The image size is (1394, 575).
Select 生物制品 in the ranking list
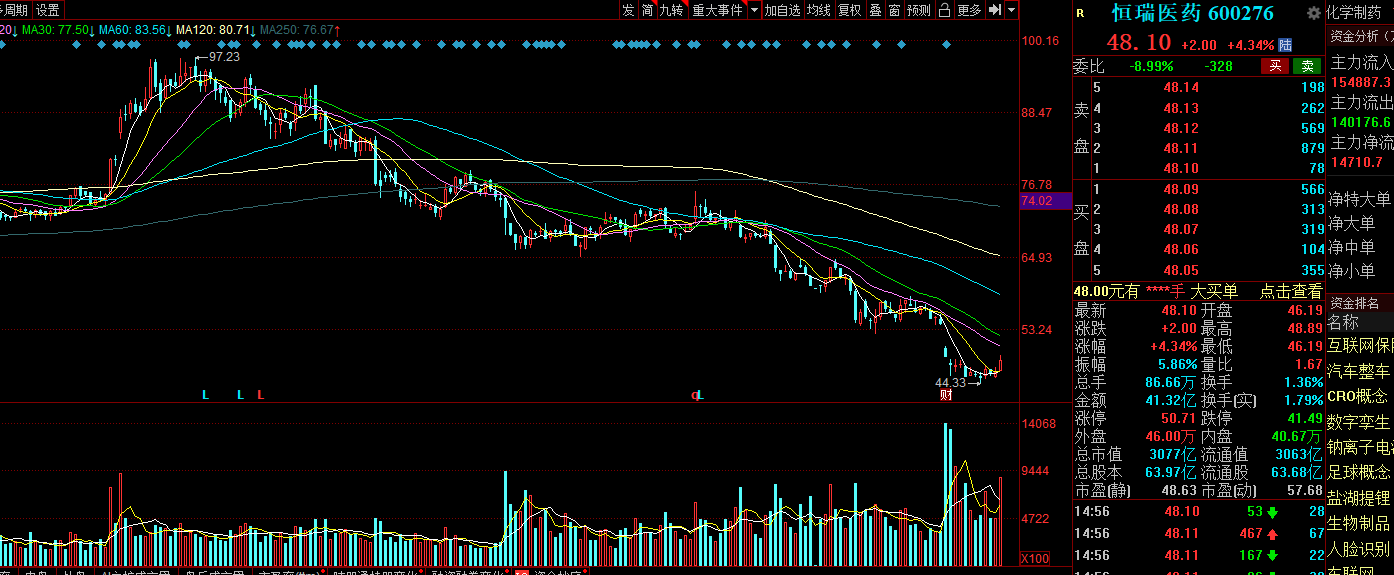pyautogui.click(x=1358, y=523)
